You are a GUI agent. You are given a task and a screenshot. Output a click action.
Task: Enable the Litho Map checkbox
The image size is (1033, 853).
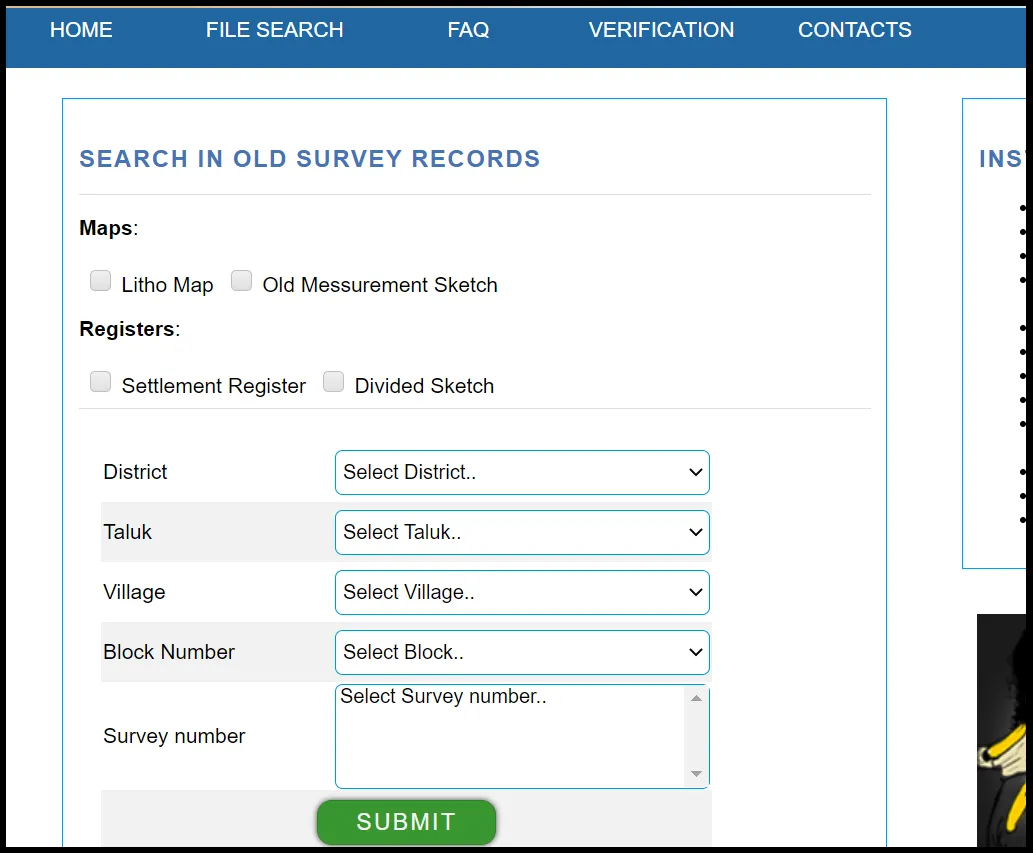[x=100, y=281]
